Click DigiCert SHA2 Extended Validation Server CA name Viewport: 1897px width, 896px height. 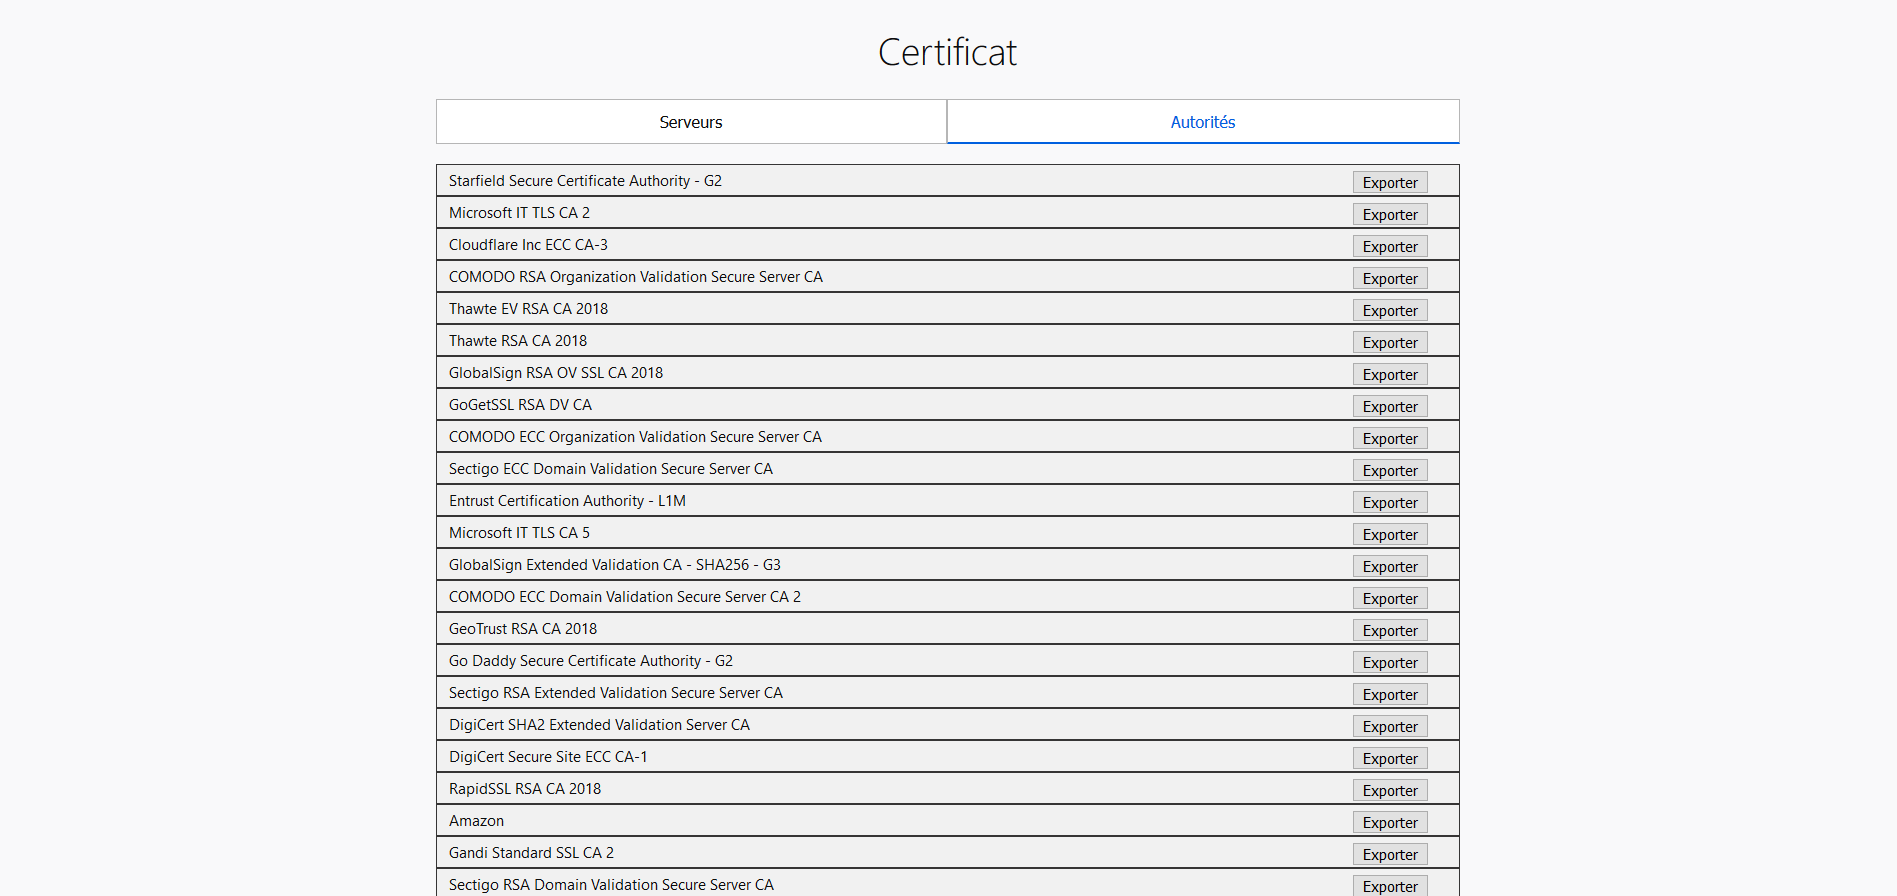pyautogui.click(x=599, y=725)
